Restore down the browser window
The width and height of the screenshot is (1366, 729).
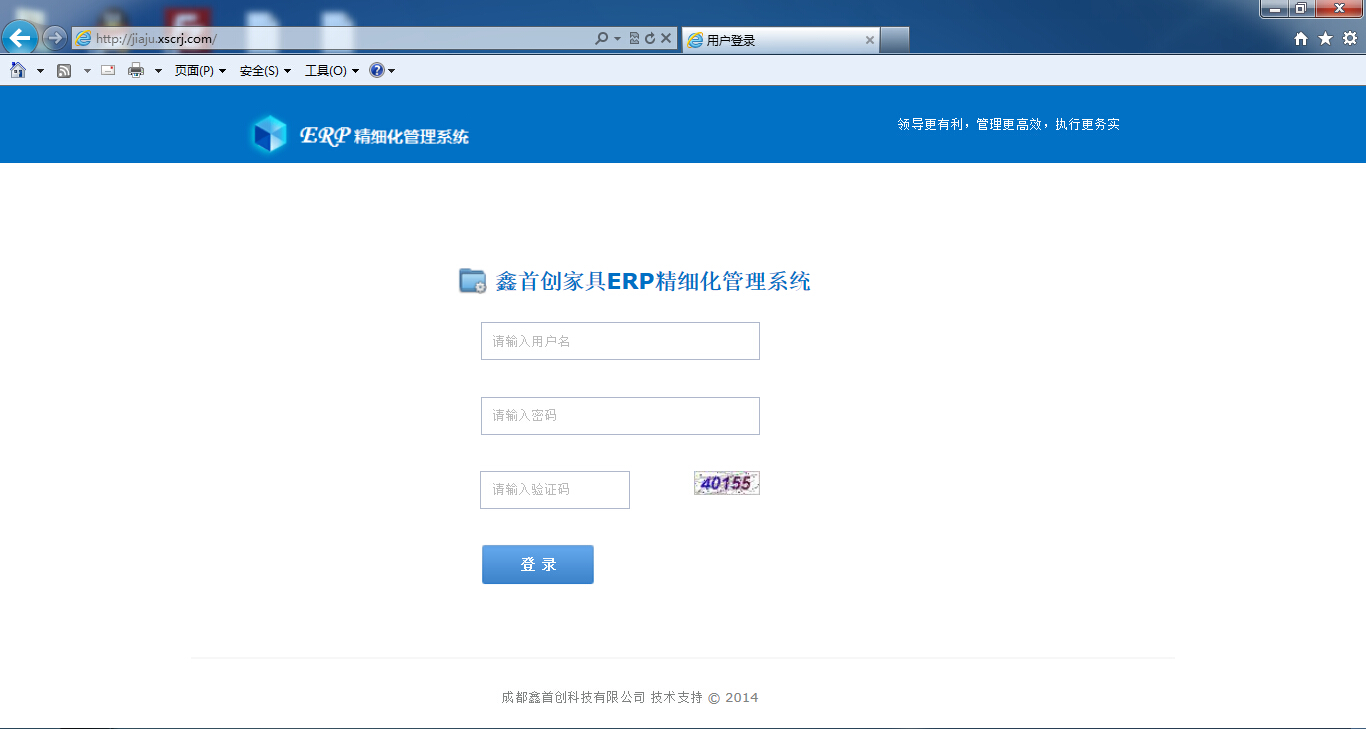click(x=1301, y=9)
